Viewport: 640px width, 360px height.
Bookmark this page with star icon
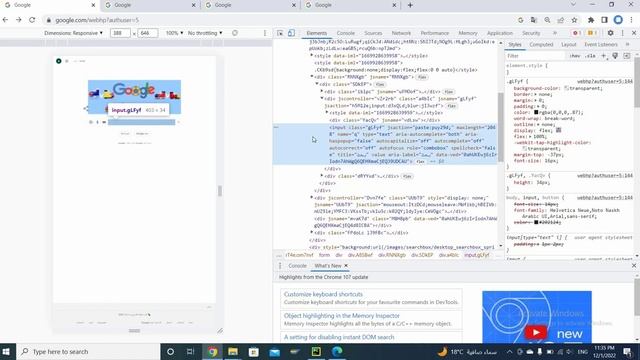coord(574,20)
